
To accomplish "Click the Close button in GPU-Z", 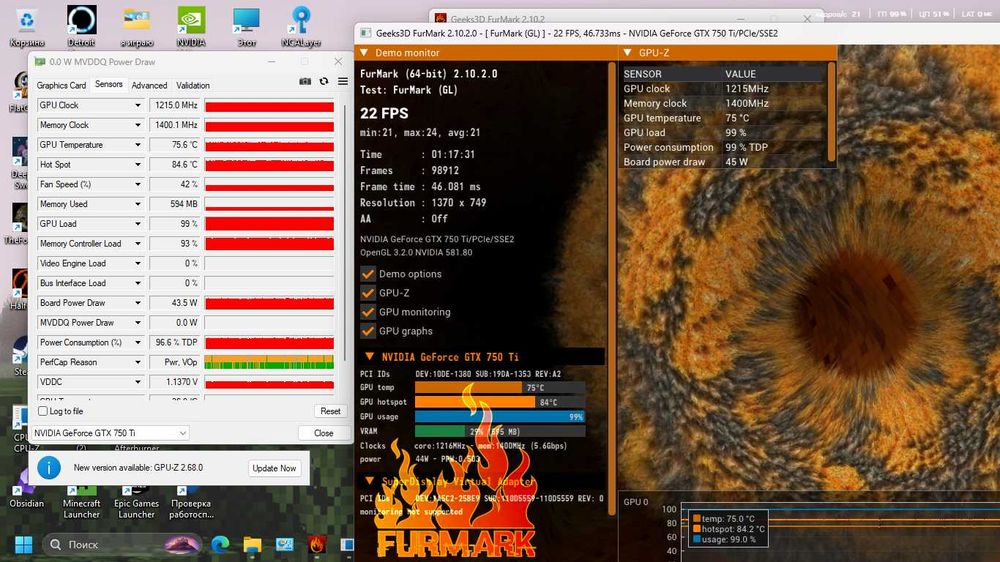I will click(323, 433).
